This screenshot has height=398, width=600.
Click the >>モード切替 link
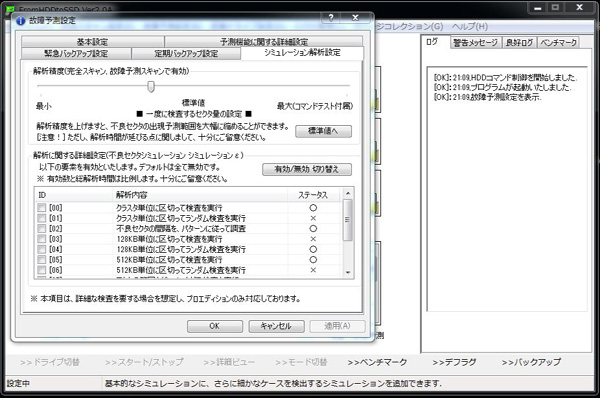(x=301, y=362)
